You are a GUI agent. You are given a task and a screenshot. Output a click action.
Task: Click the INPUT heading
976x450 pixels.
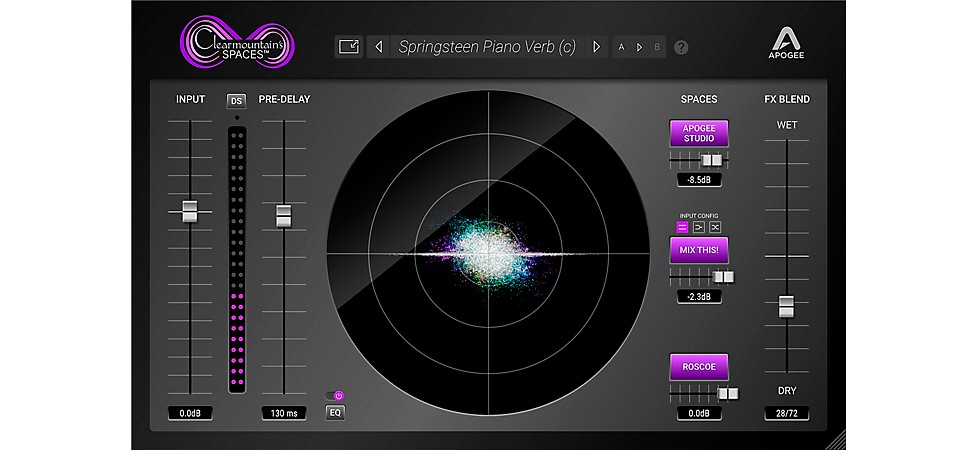click(x=190, y=99)
